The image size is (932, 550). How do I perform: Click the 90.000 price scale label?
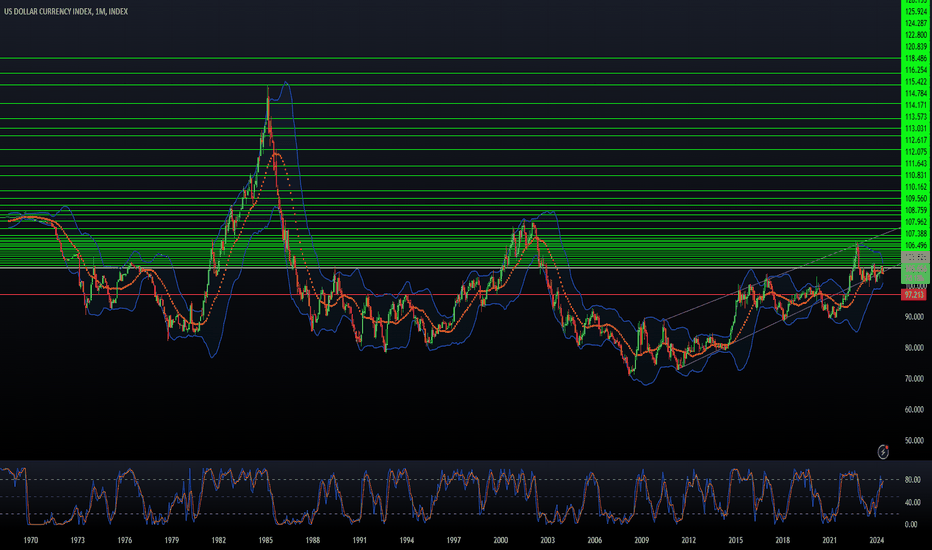tap(914, 317)
